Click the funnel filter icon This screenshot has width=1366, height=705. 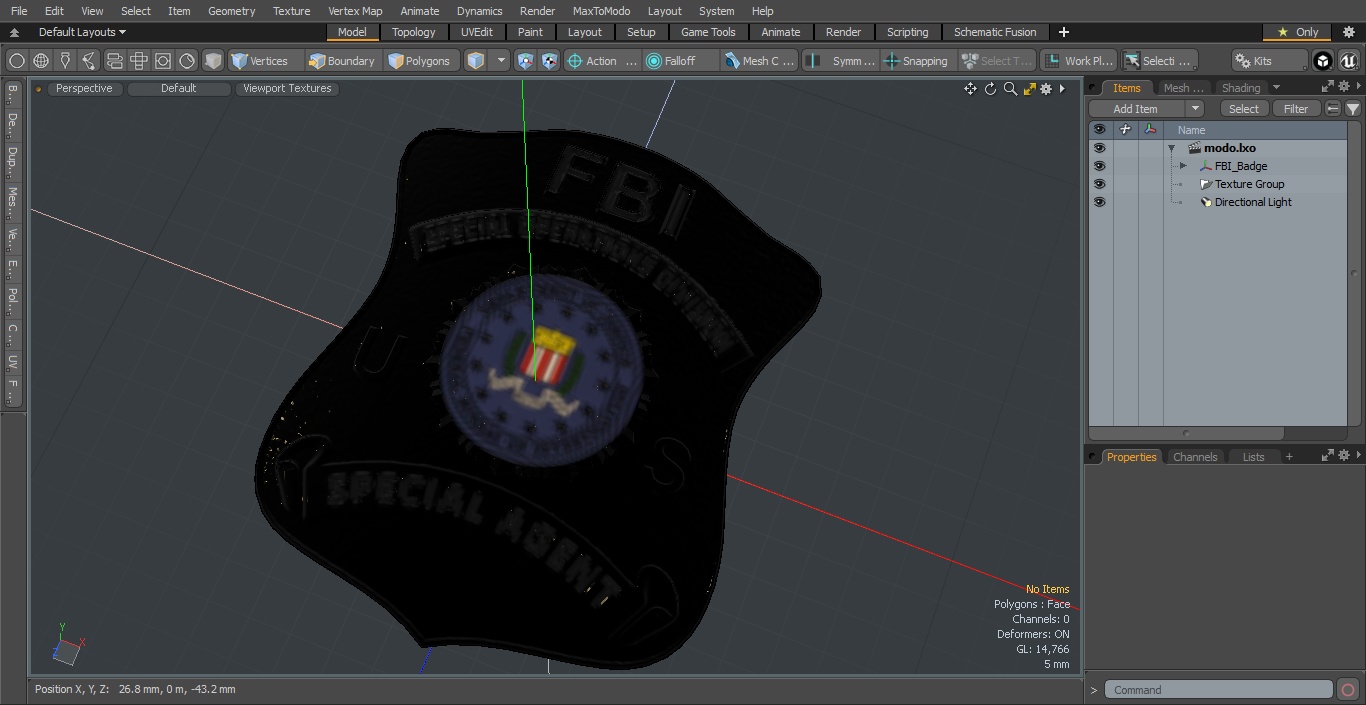click(1352, 109)
